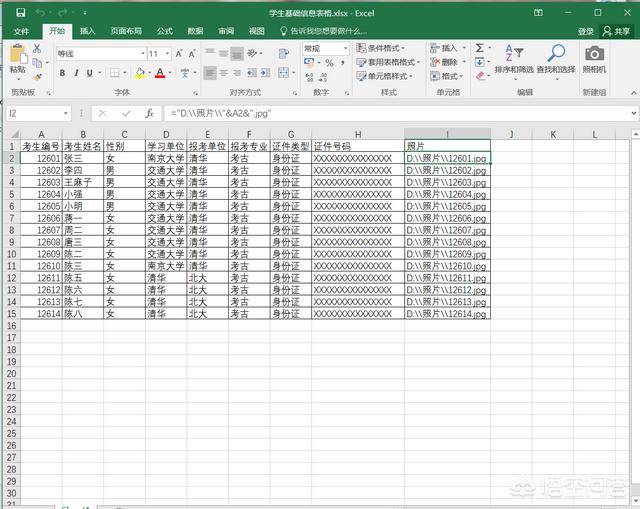
Task: Click the Cut scissors icon
Action: 37,48
